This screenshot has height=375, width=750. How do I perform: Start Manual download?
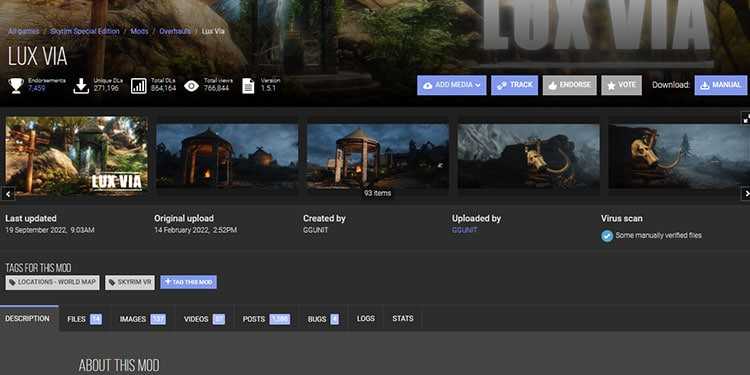click(x=720, y=85)
